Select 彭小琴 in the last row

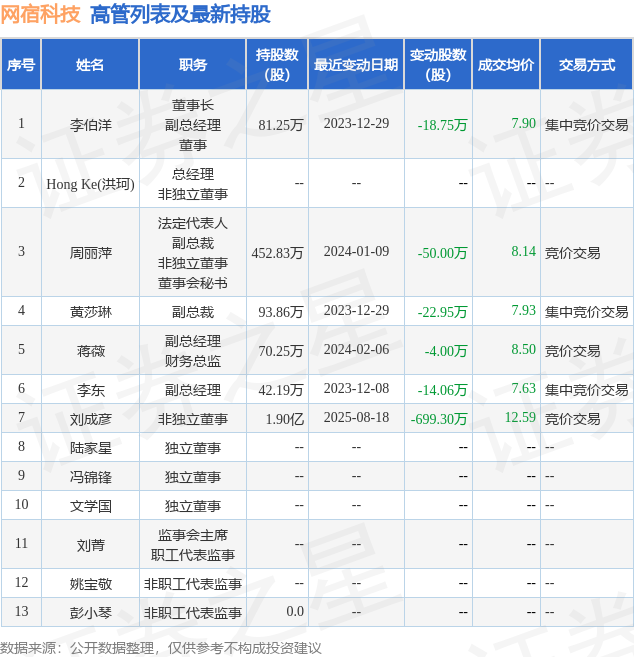coord(91,613)
